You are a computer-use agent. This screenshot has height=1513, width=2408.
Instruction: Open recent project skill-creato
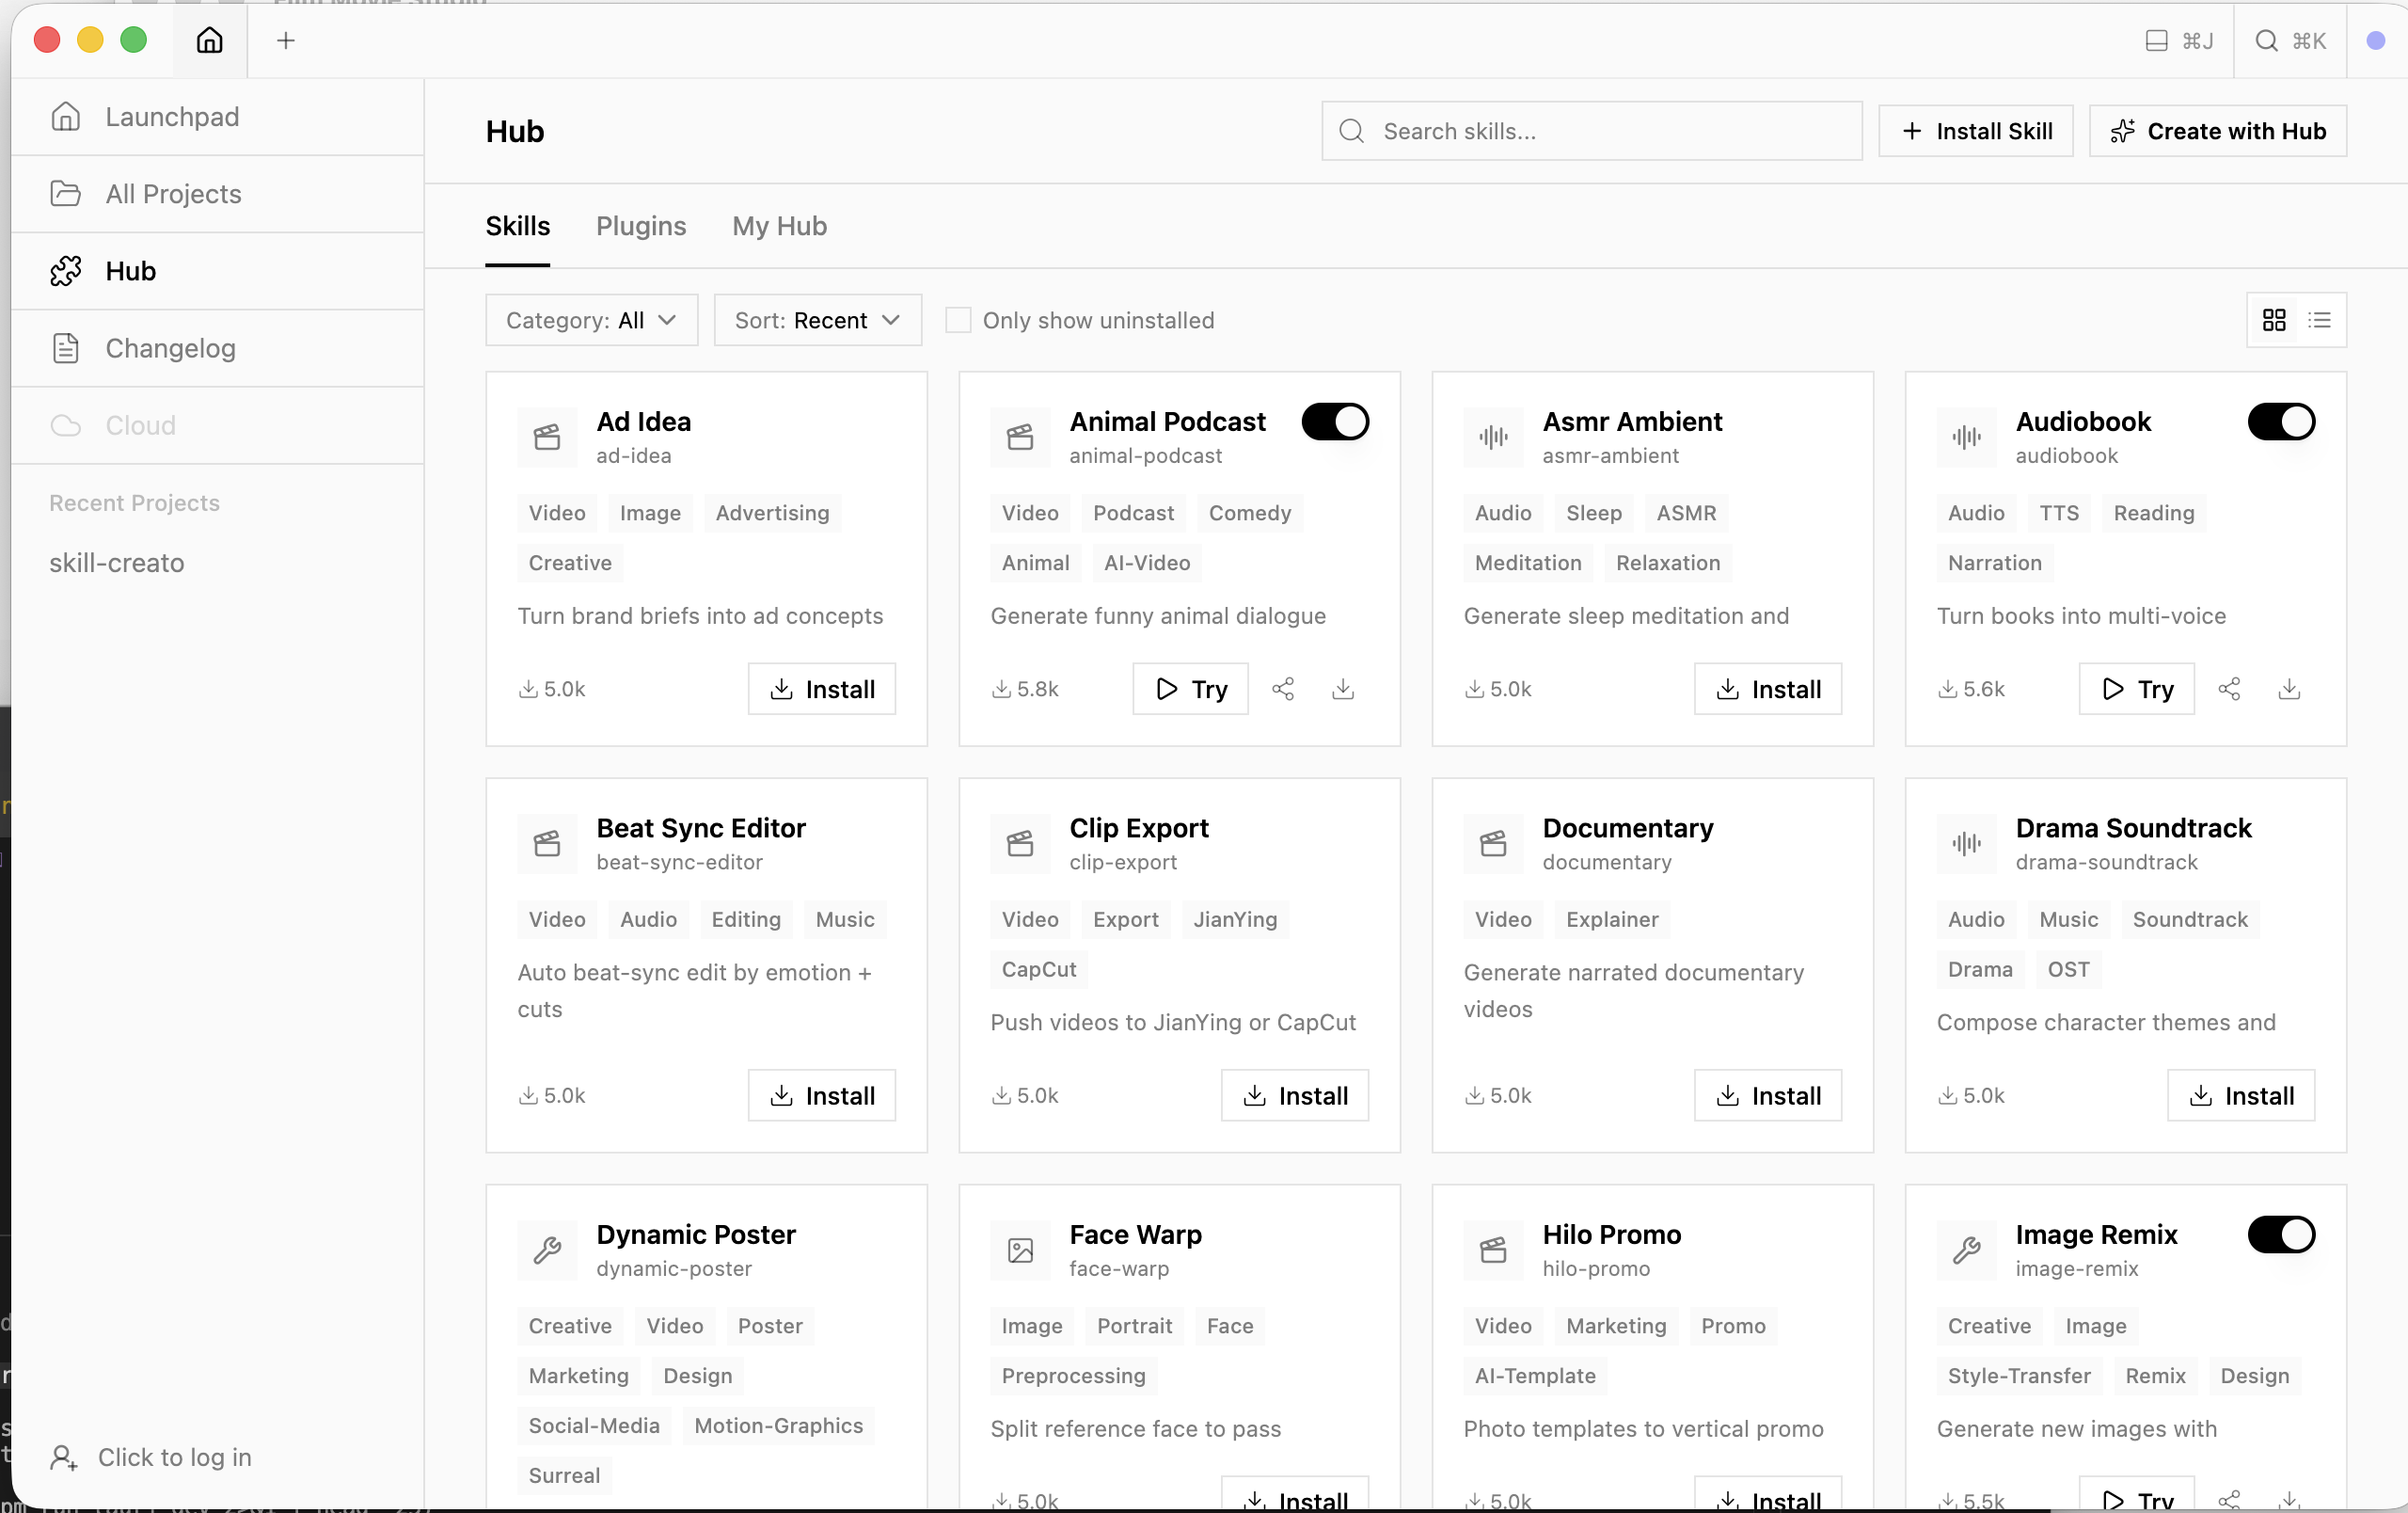click(x=117, y=563)
